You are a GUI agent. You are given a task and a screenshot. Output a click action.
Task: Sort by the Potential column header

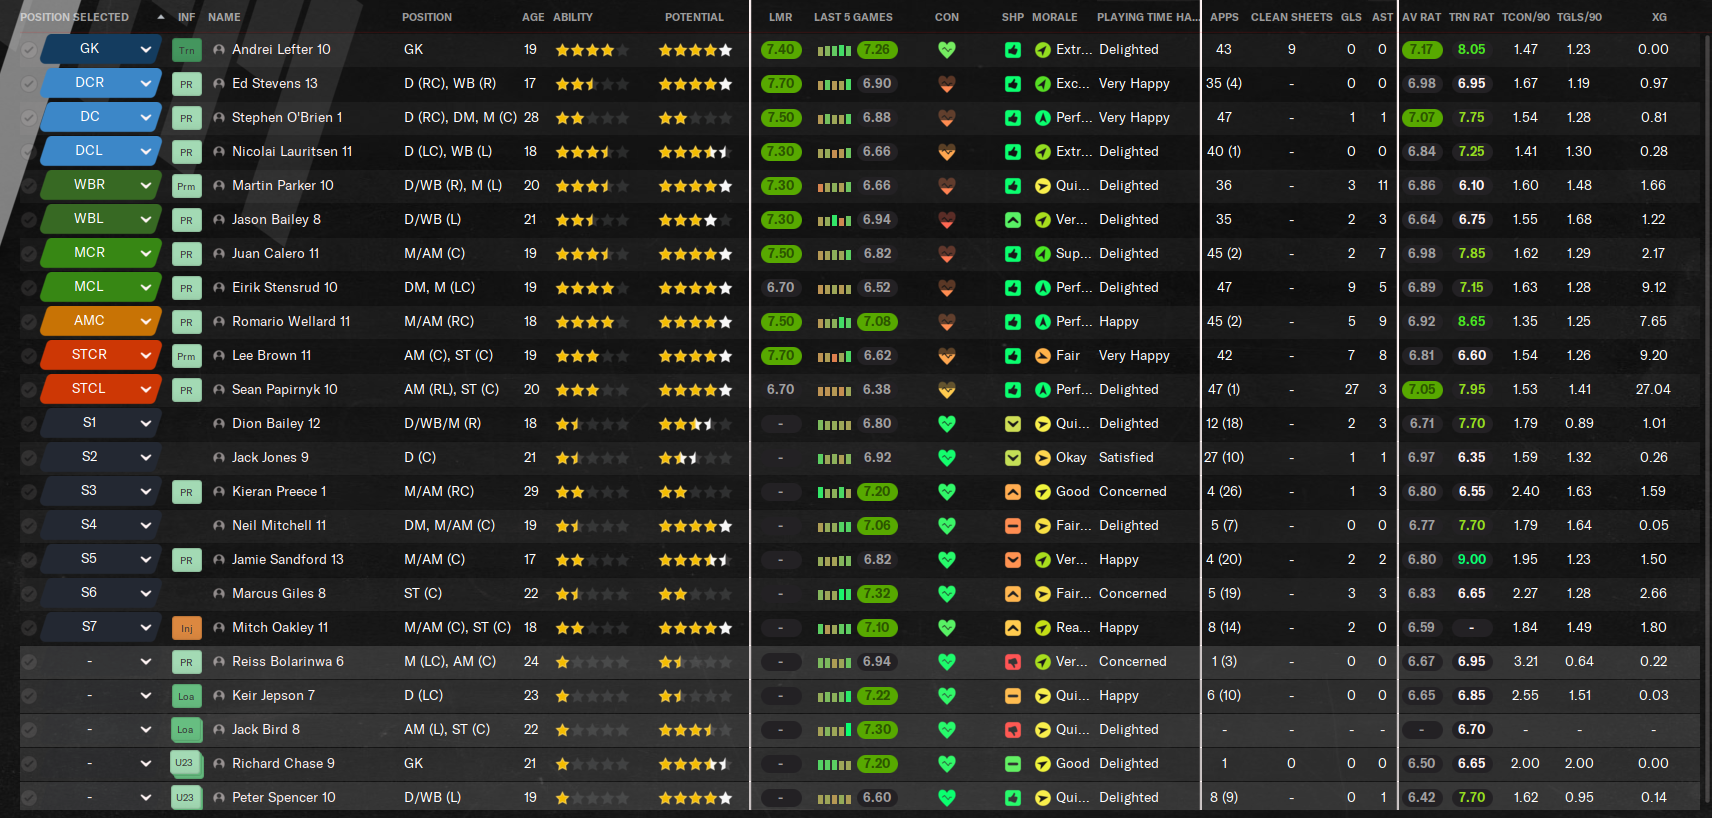click(694, 17)
